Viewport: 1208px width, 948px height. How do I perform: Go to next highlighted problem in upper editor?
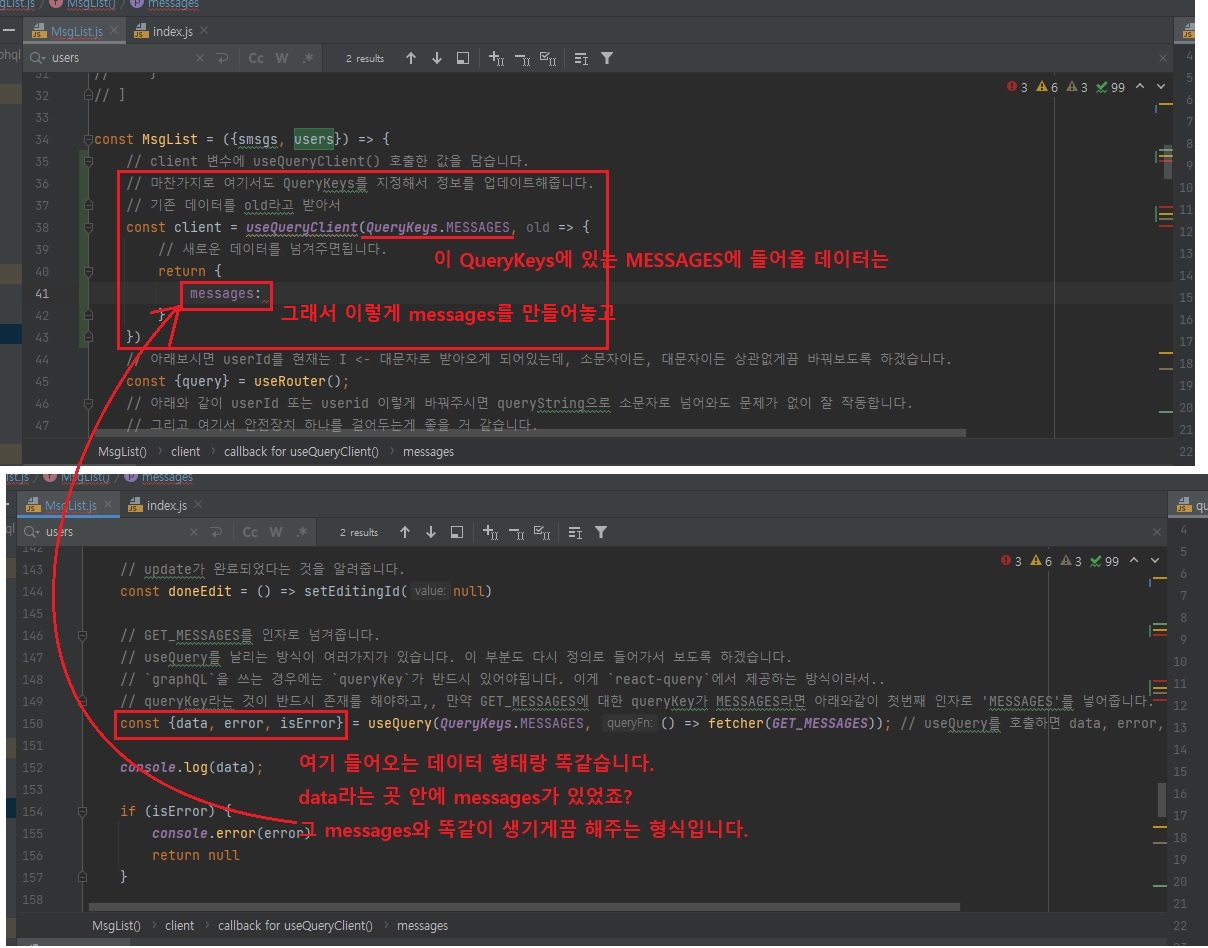point(1161,87)
